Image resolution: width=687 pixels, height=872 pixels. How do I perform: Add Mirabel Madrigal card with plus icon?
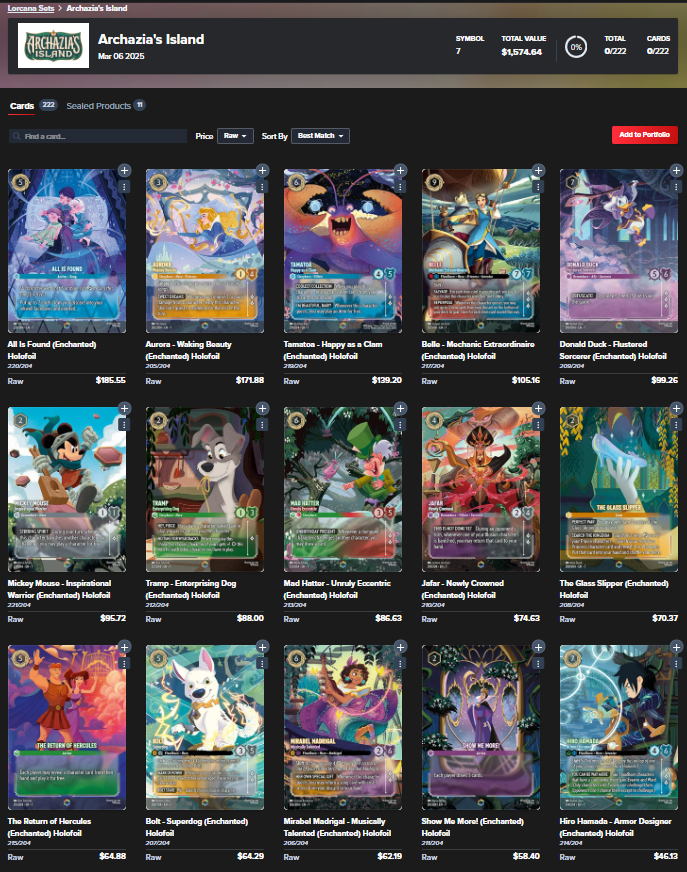click(401, 647)
